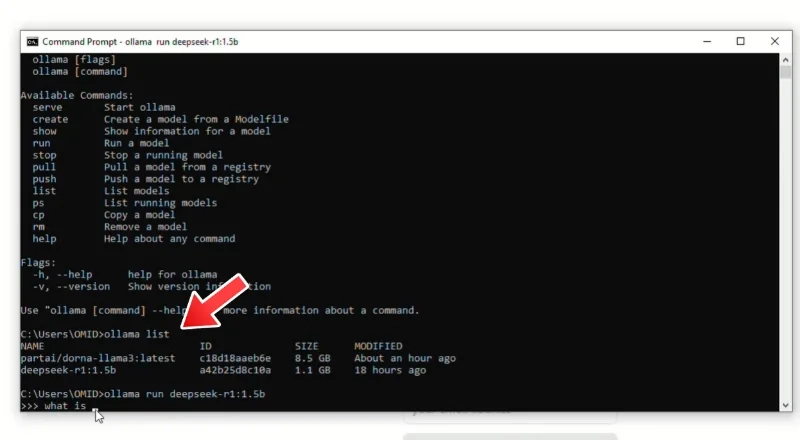The image size is (800, 440).
Task: Click the 'deepseek-r1:1.5b' model entry in list
Action: click(x=68, y=370)
